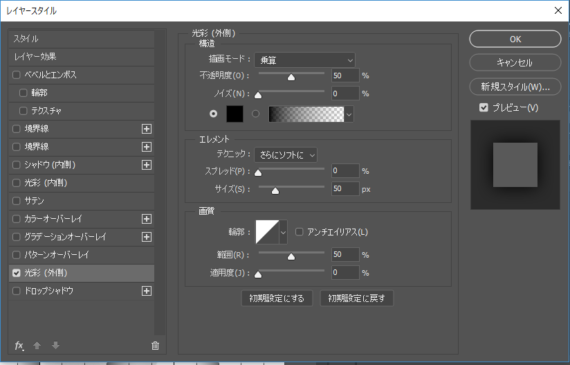Click plus icon beside カラーオーバーレイ

coord(146,219)
